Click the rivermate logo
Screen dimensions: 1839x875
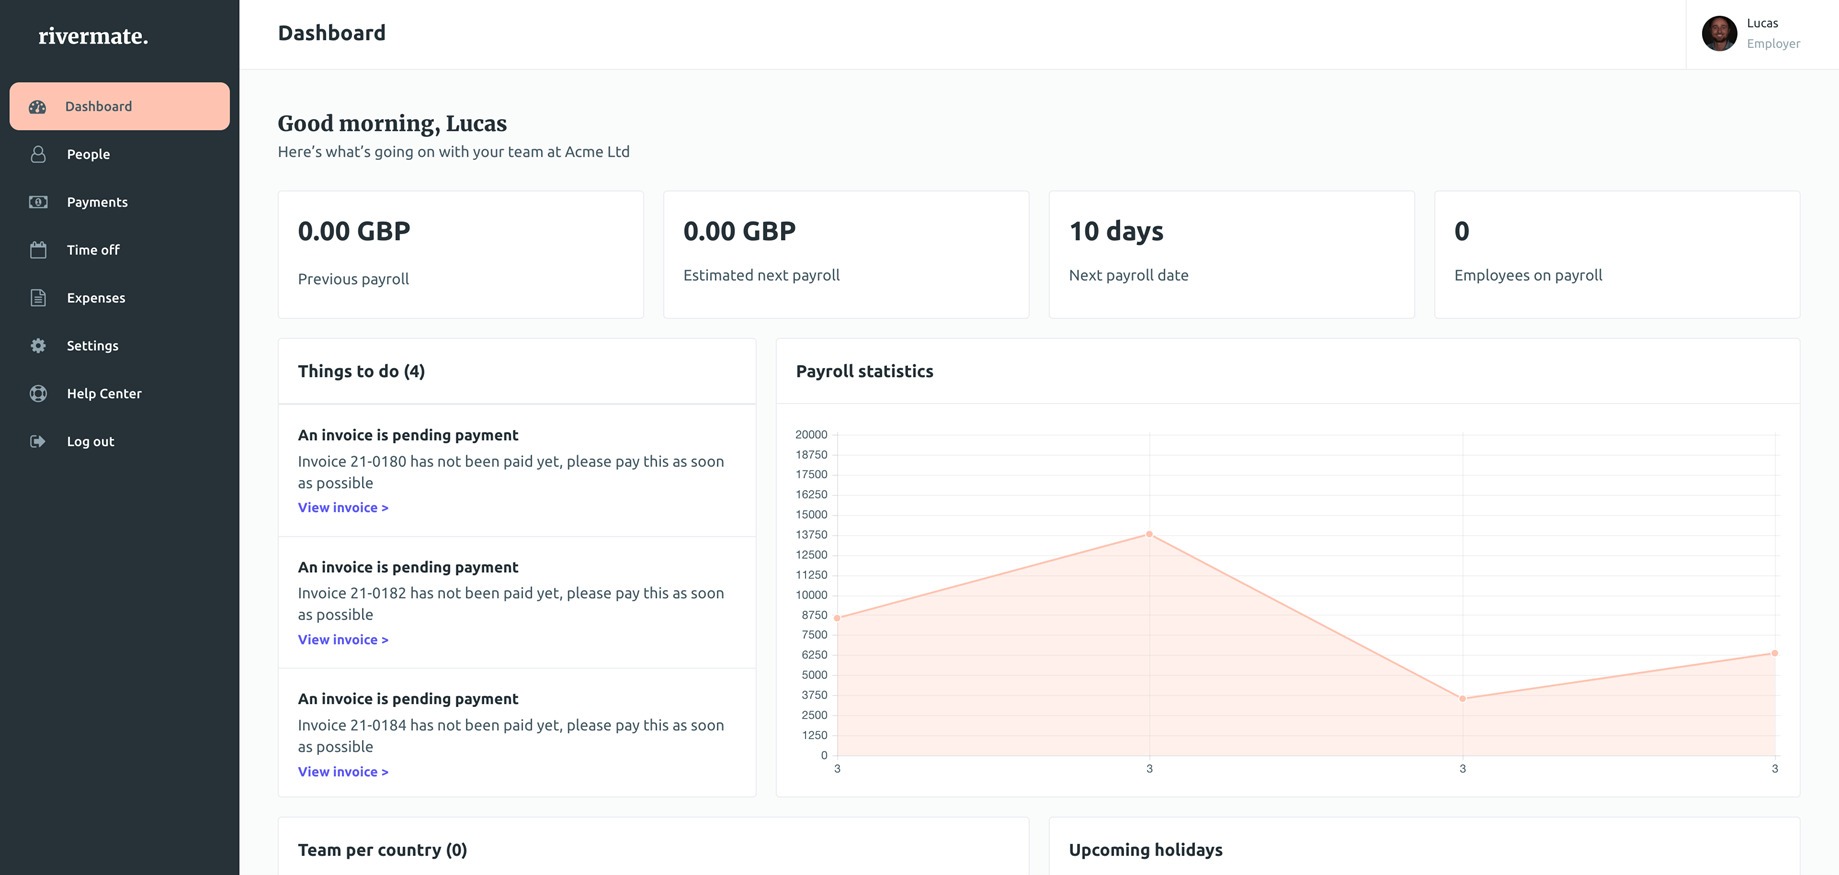[93, 37]
